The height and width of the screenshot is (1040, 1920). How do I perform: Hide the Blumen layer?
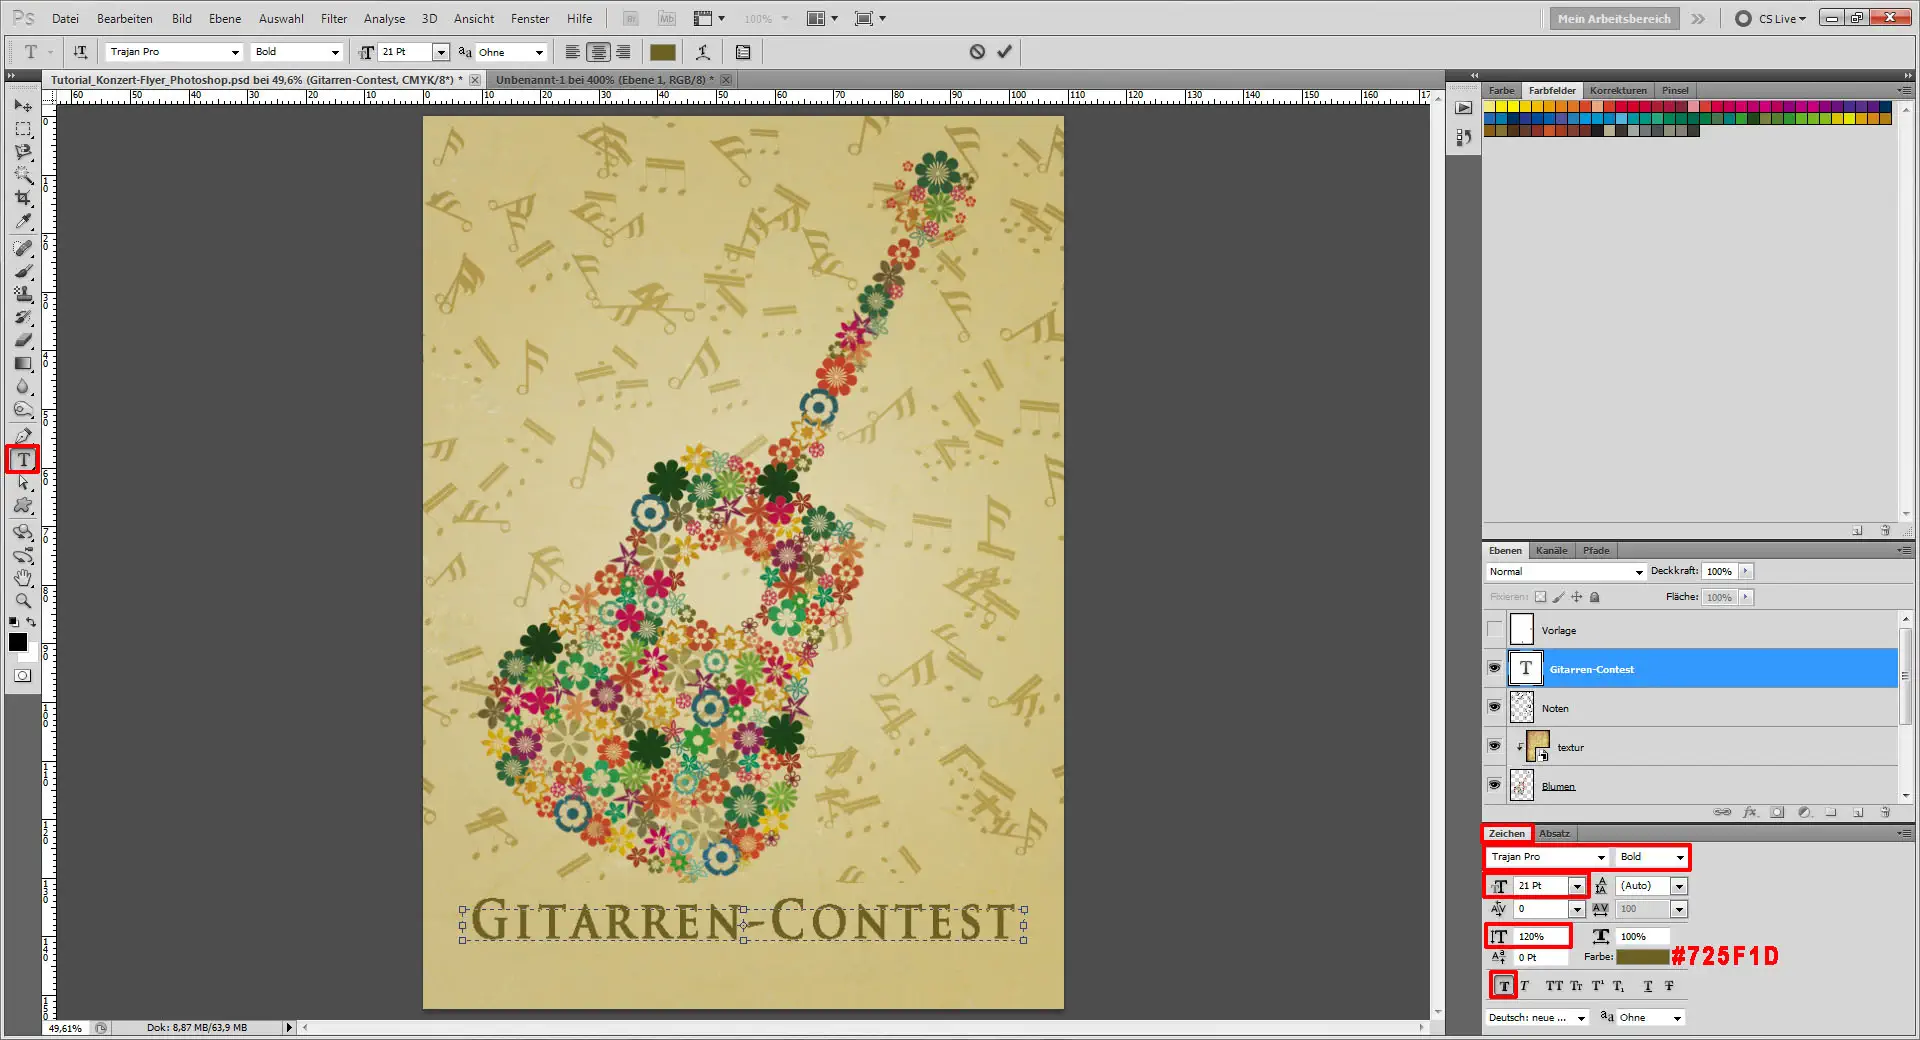(1494, 785)
